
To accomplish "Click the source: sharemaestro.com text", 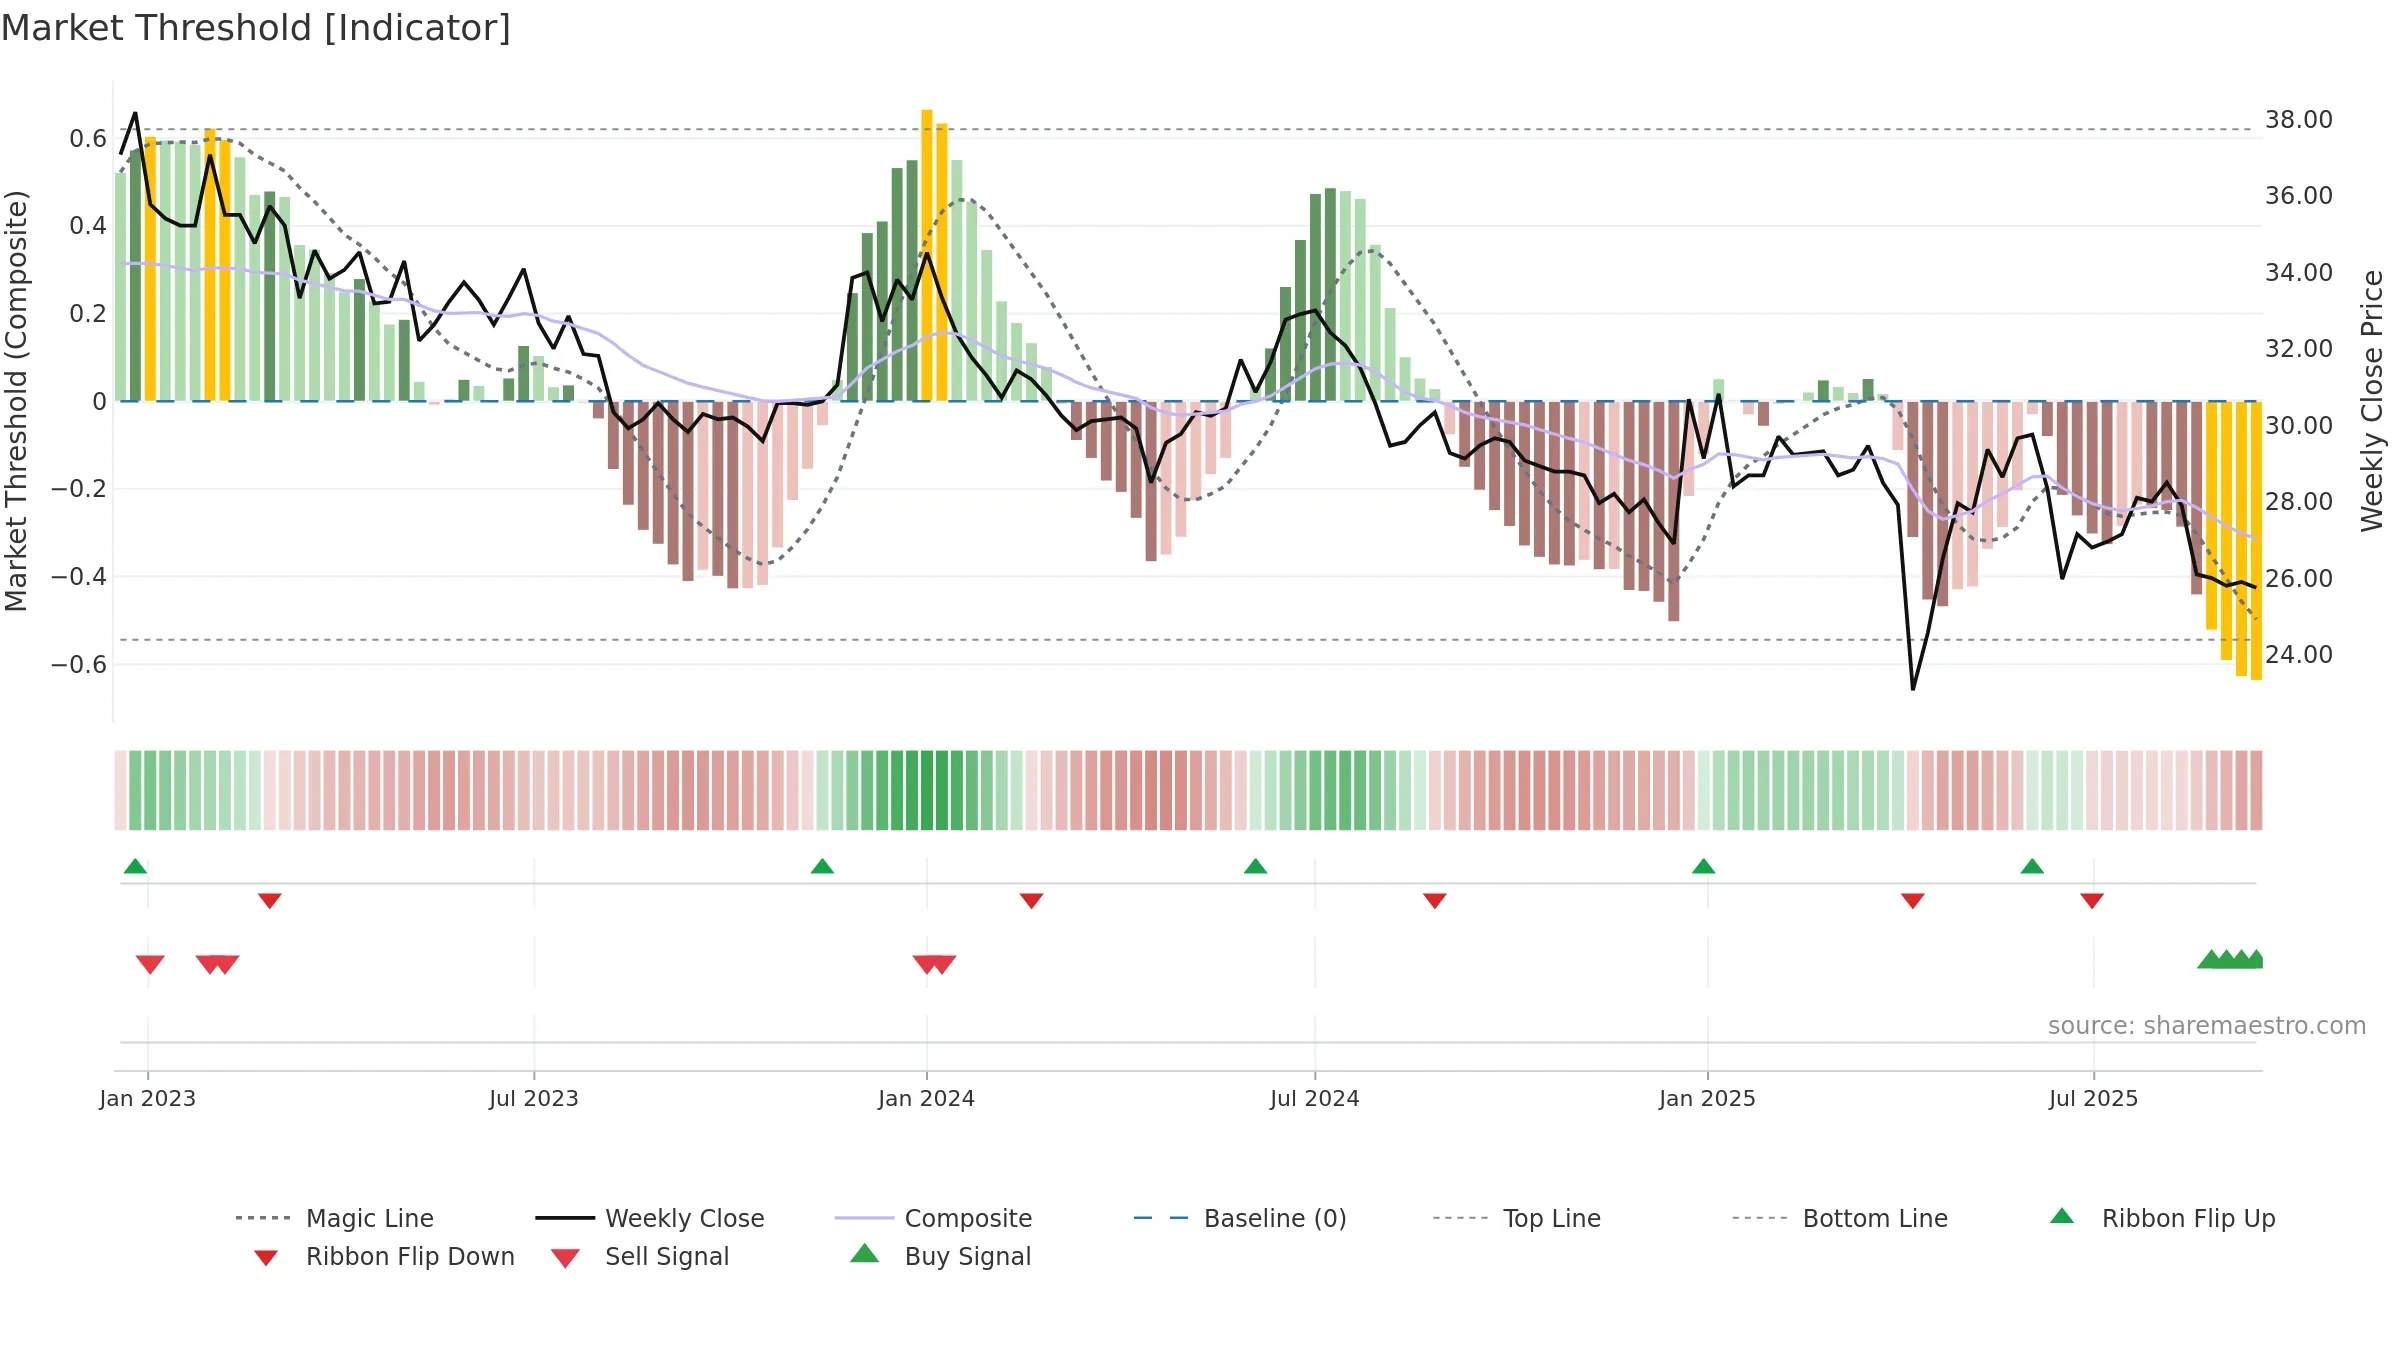I will [2207, 1026].
